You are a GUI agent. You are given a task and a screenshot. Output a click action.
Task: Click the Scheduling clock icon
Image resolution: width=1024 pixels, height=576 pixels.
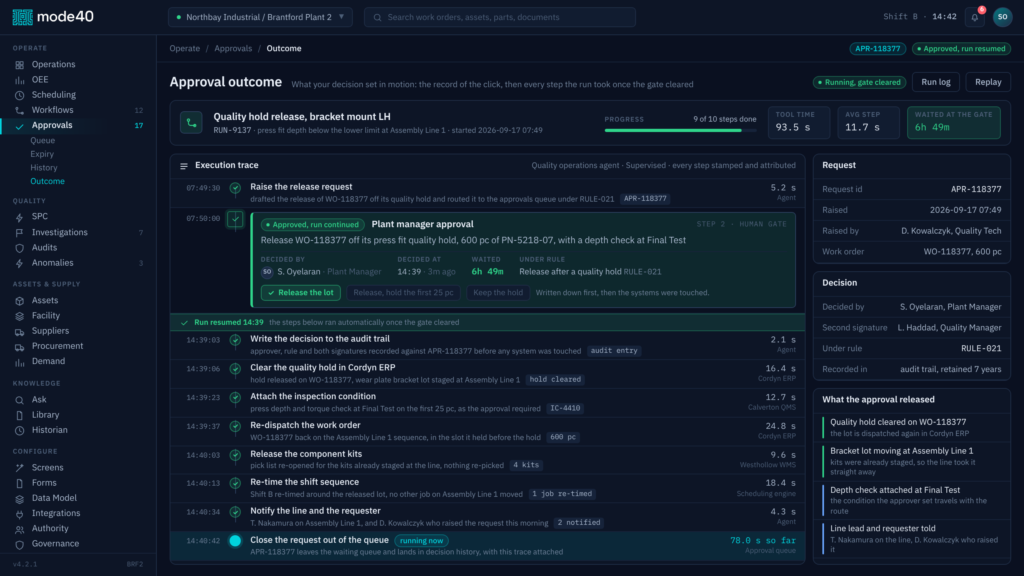[20, 95]
